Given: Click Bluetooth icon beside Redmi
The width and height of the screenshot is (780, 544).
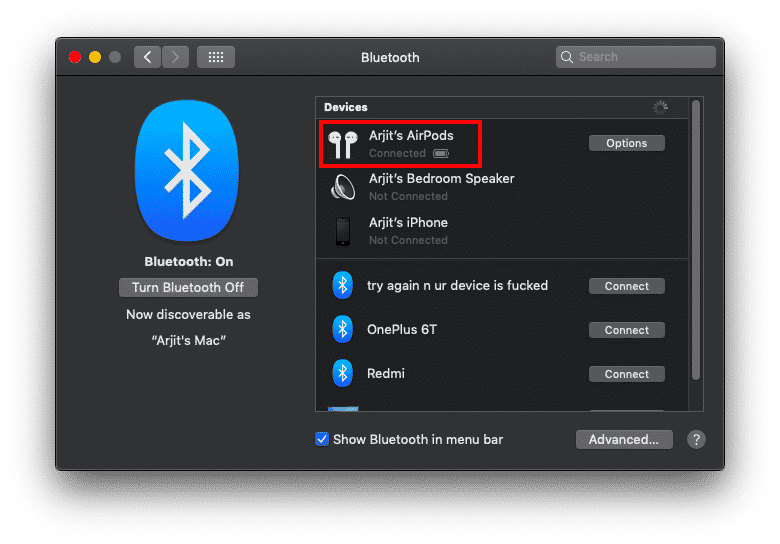Looking at the screenshot, I should point(342,373).
